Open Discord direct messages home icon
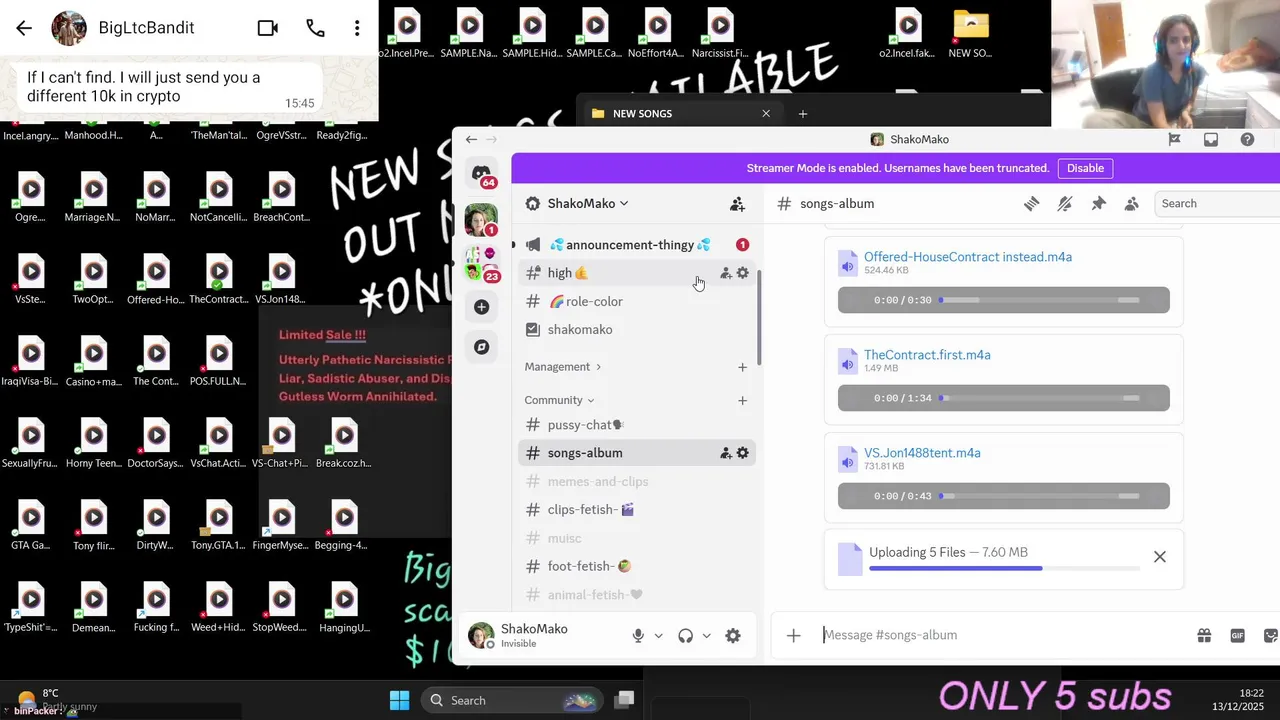The image size is (1280, 720). point(482,174)
